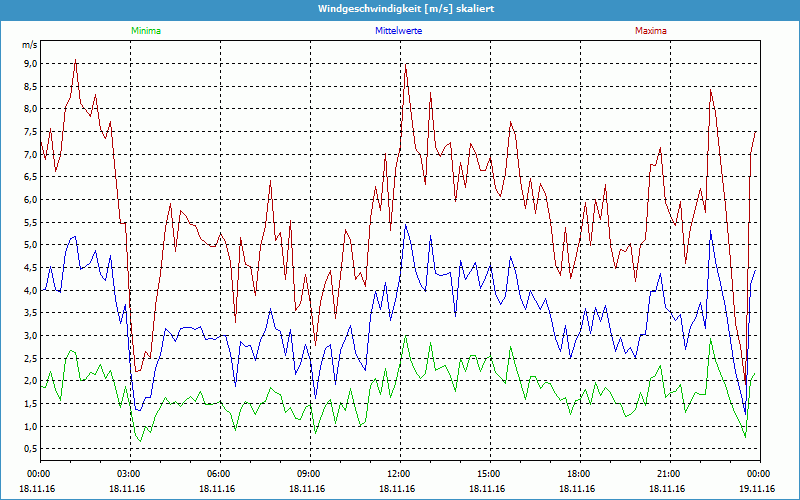Click the '12:00' time axis label

pyautogui.click(x=400, y=474)
